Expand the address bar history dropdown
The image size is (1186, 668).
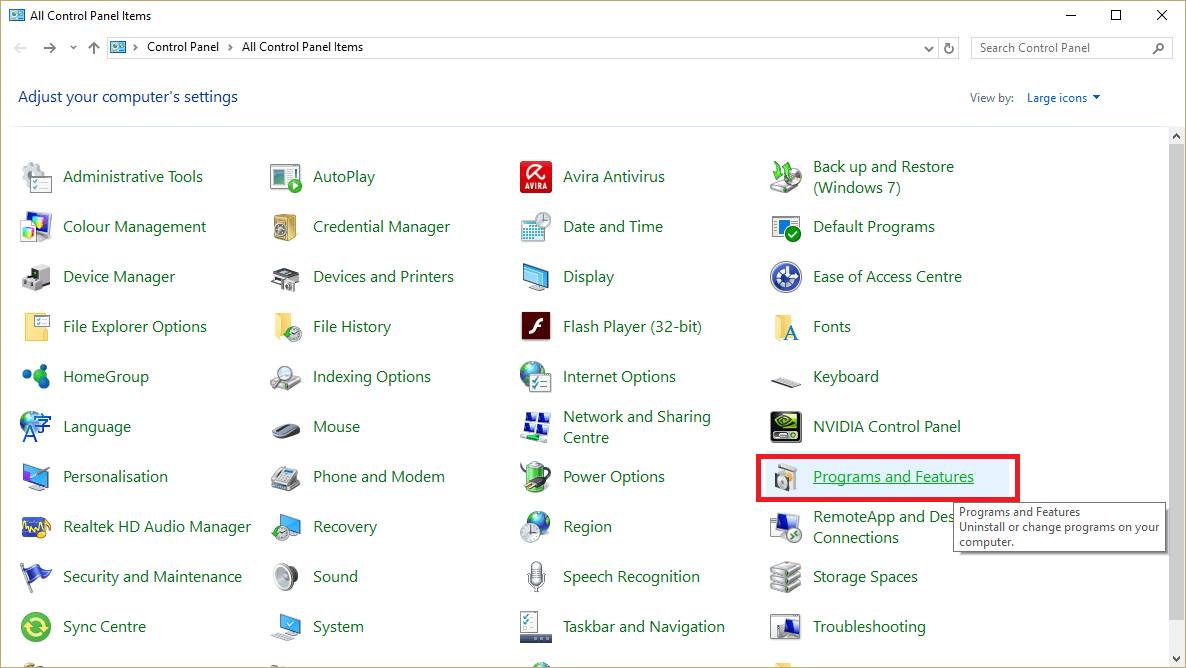928,48
